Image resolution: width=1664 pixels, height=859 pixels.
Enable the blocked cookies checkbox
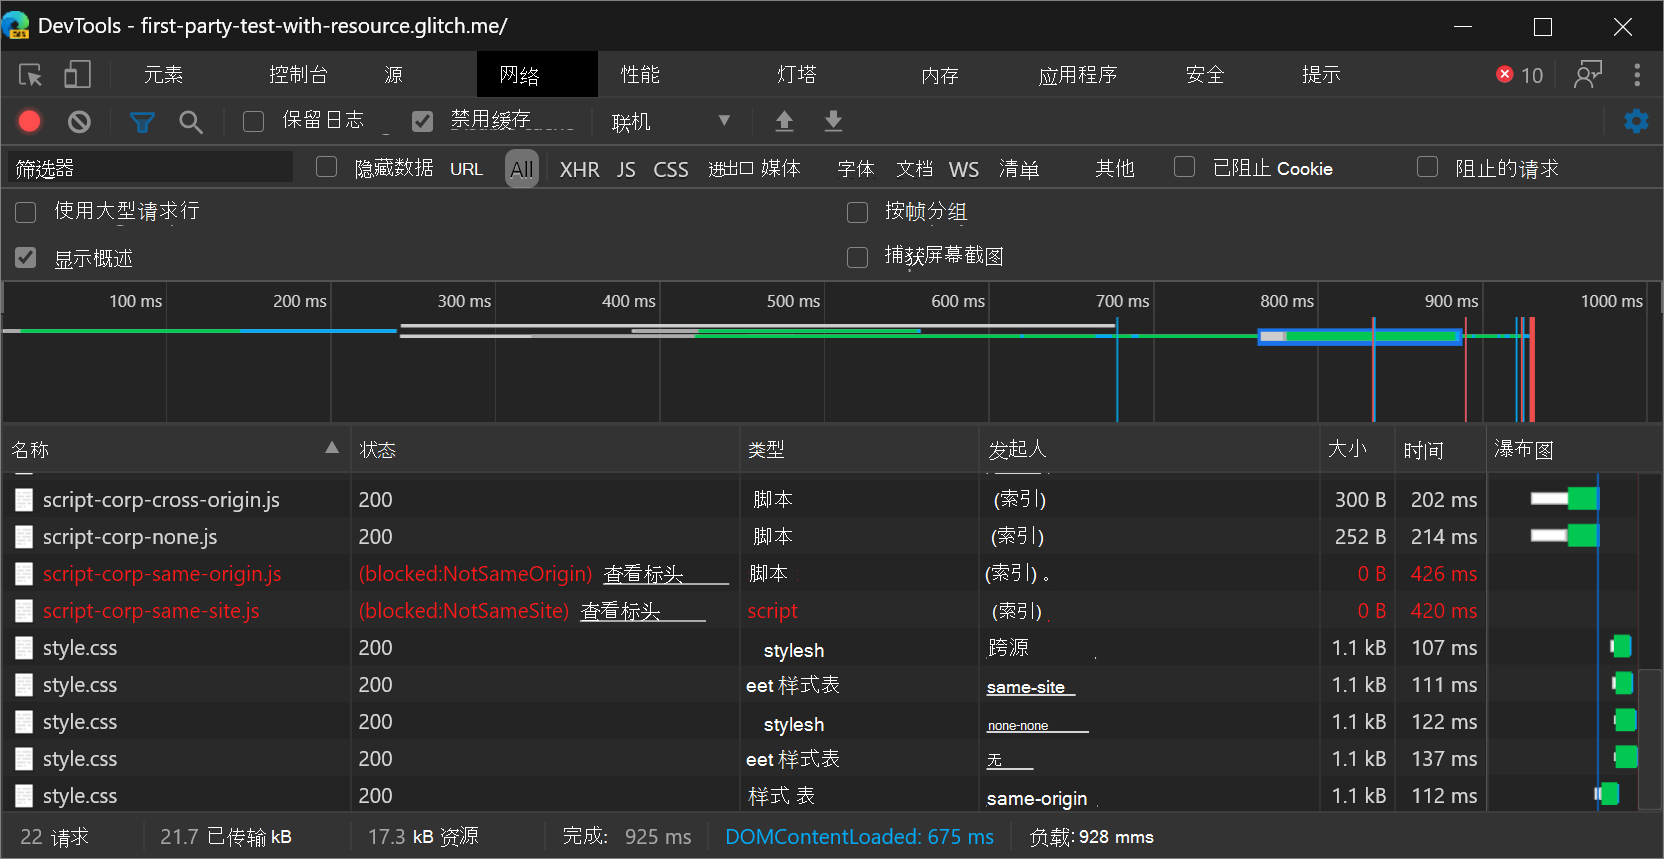[x=1185, y=167]
